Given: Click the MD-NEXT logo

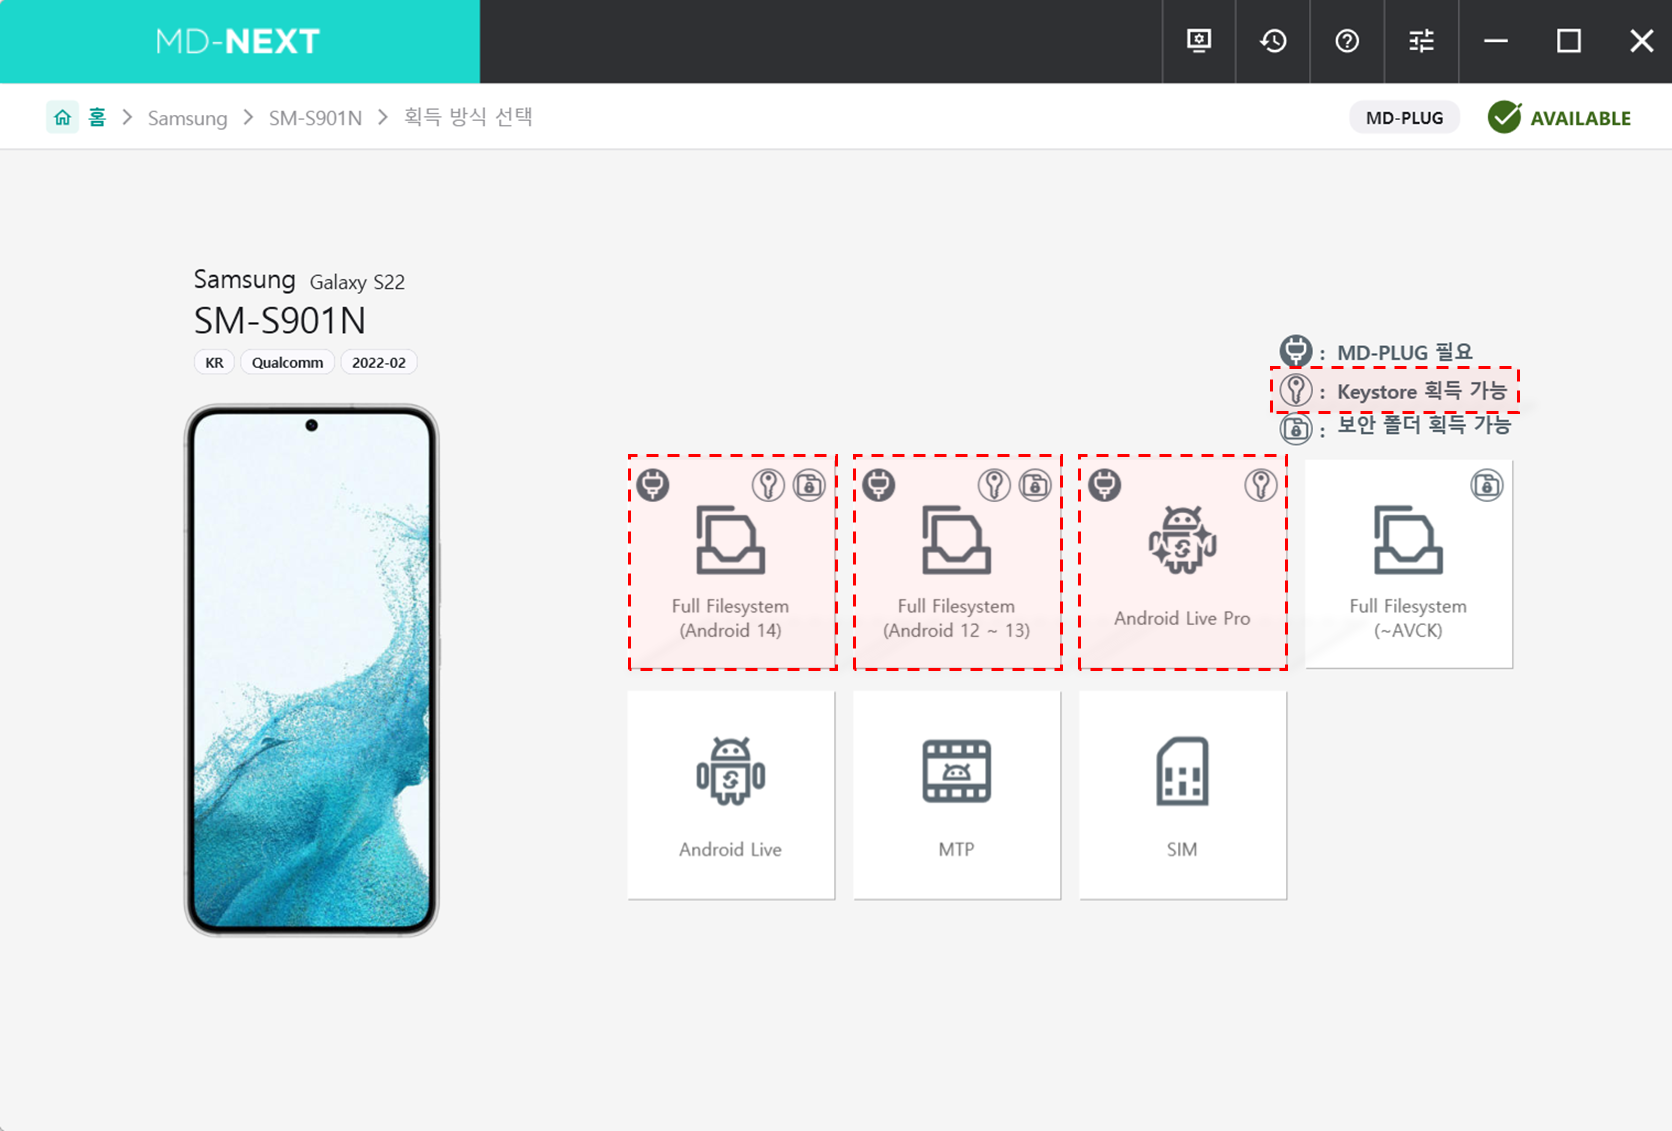Looking at the screenshot, I should [x=238, y=41].
